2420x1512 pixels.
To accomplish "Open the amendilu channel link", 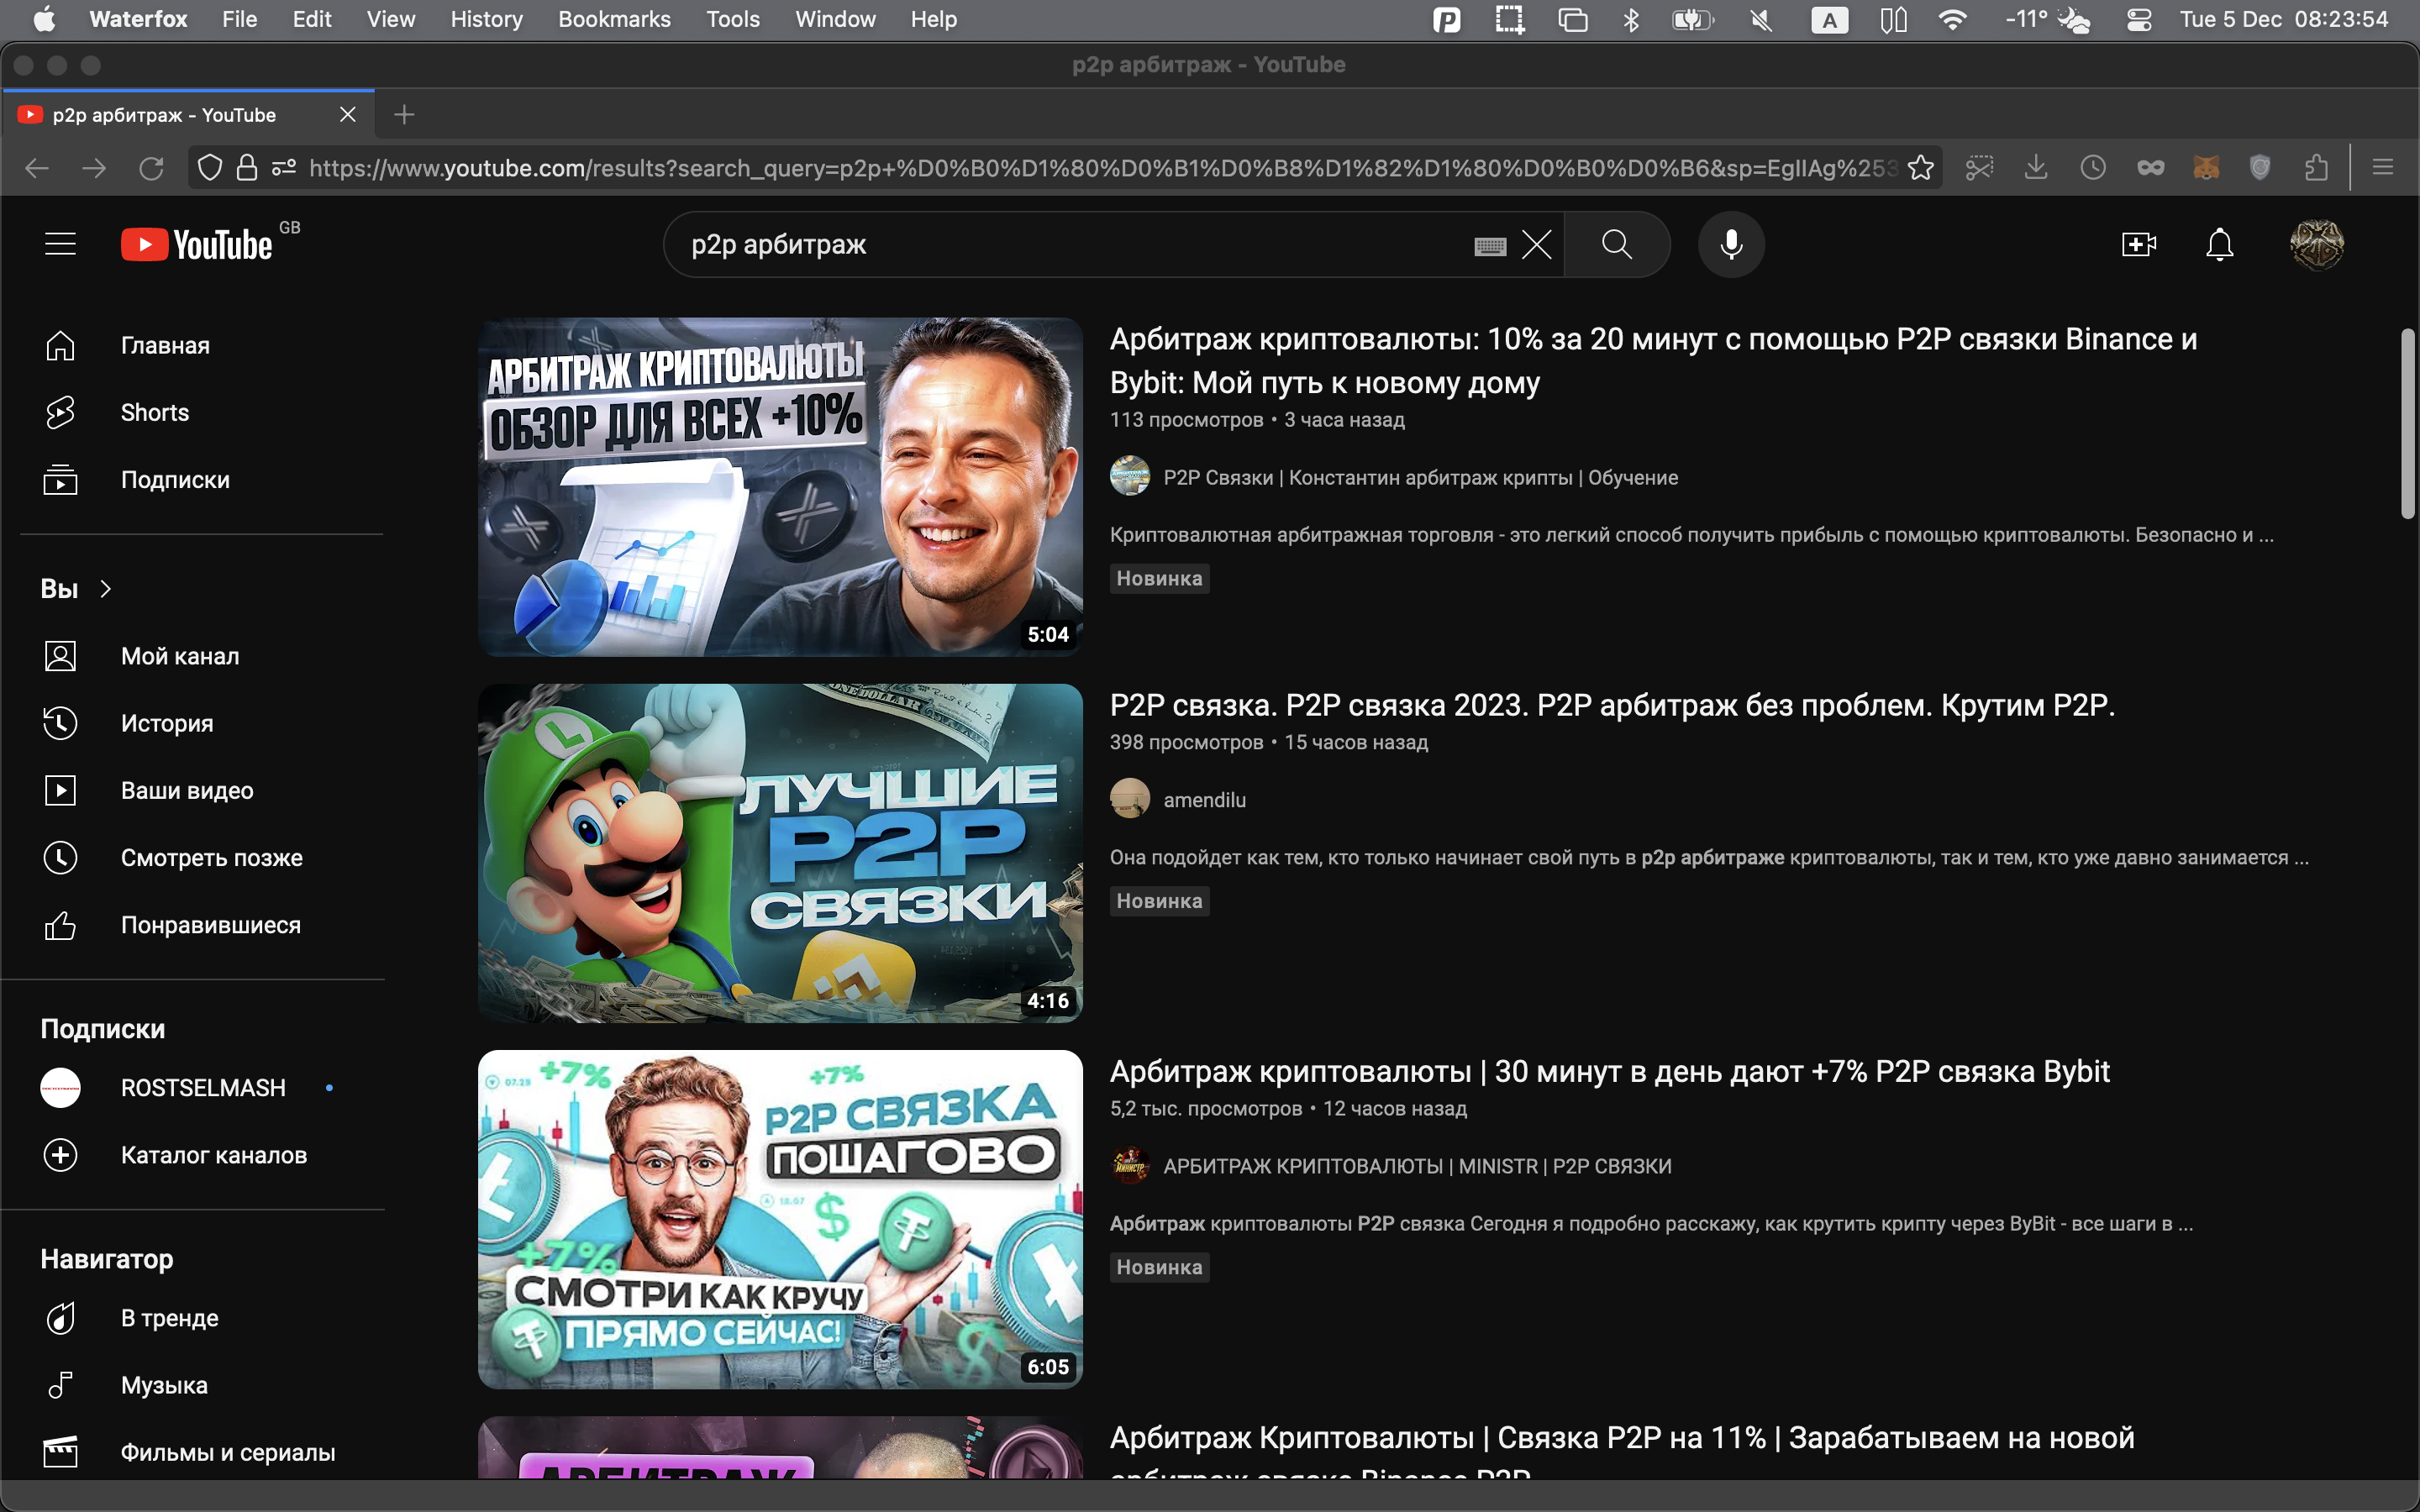I will [x=1204, y=800].
